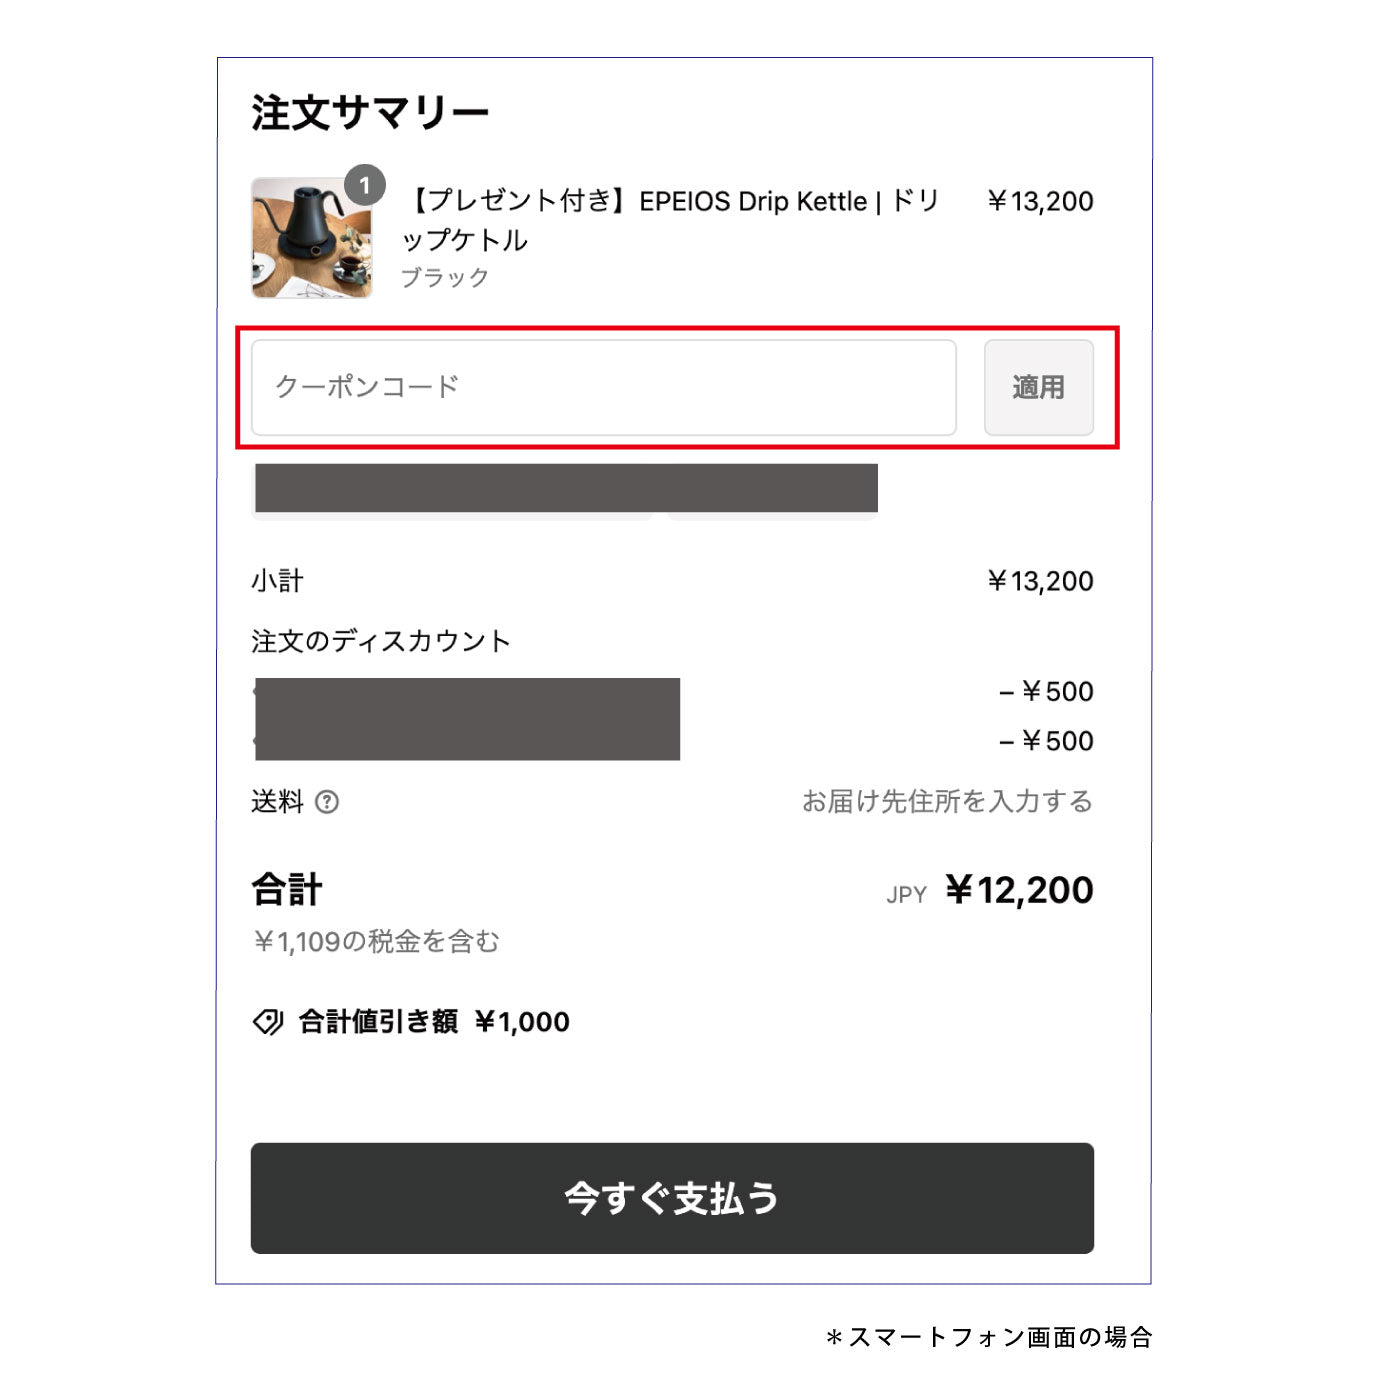Click the 小計 label

click(277, 581)
